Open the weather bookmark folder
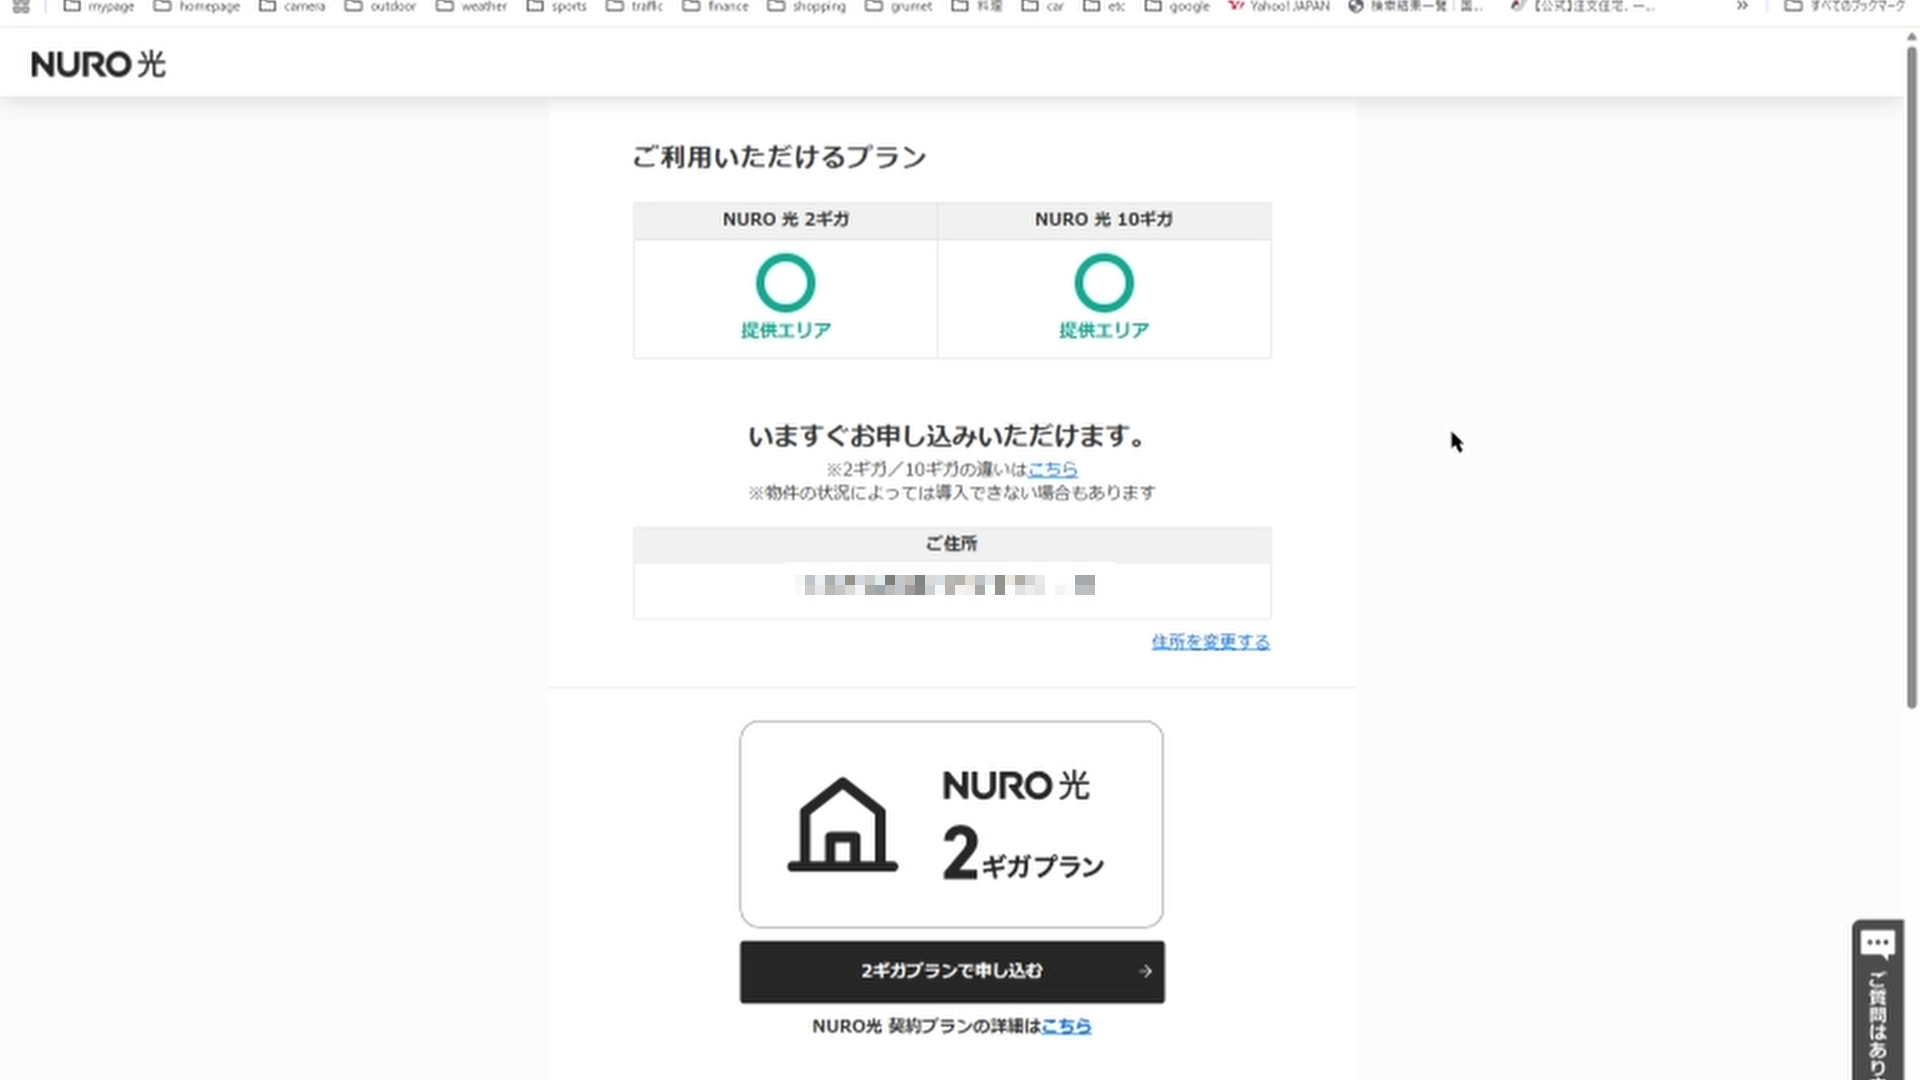Viewport: 1920px width, 1080px height. (x=472, y=6)
